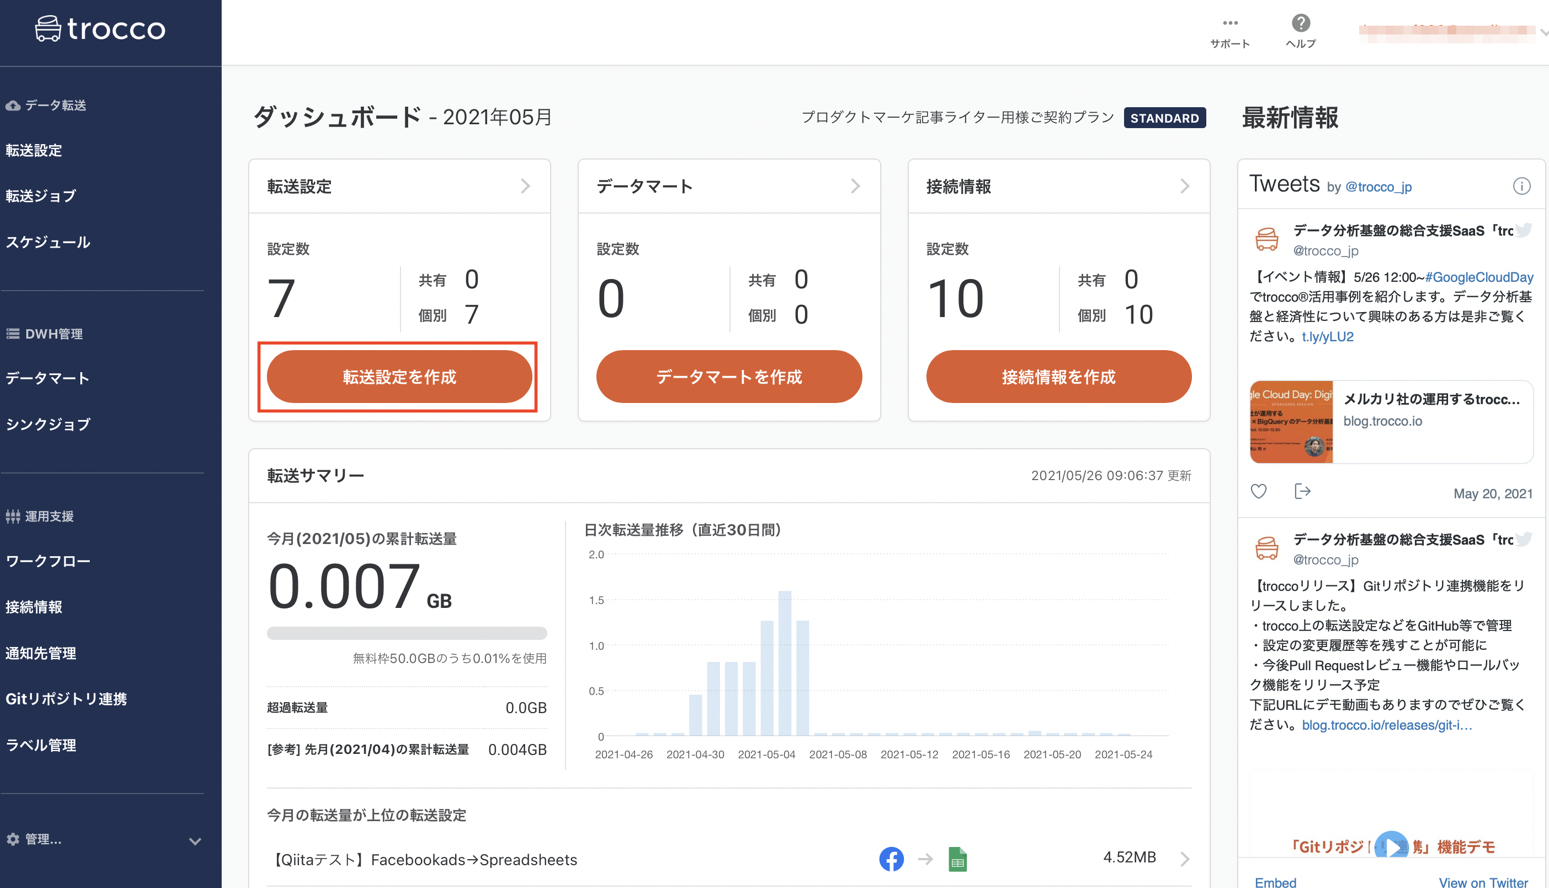
Task: Click trocco avatar on second tweet
Action: (1267, 548)
